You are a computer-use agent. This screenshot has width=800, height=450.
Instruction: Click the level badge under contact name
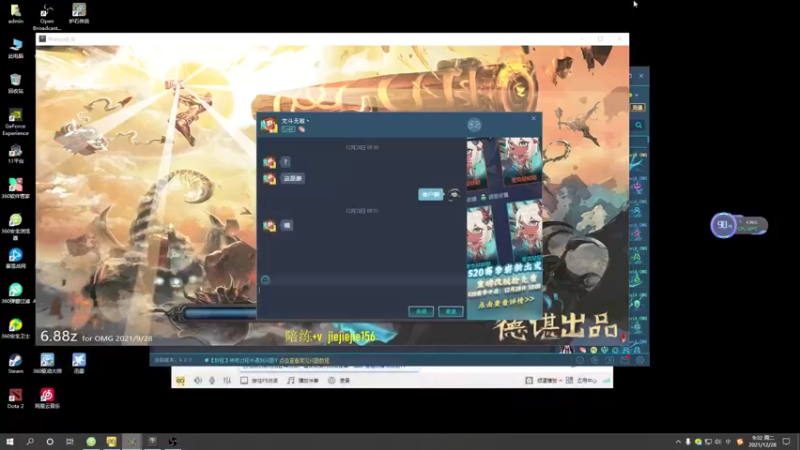(288, 130)
